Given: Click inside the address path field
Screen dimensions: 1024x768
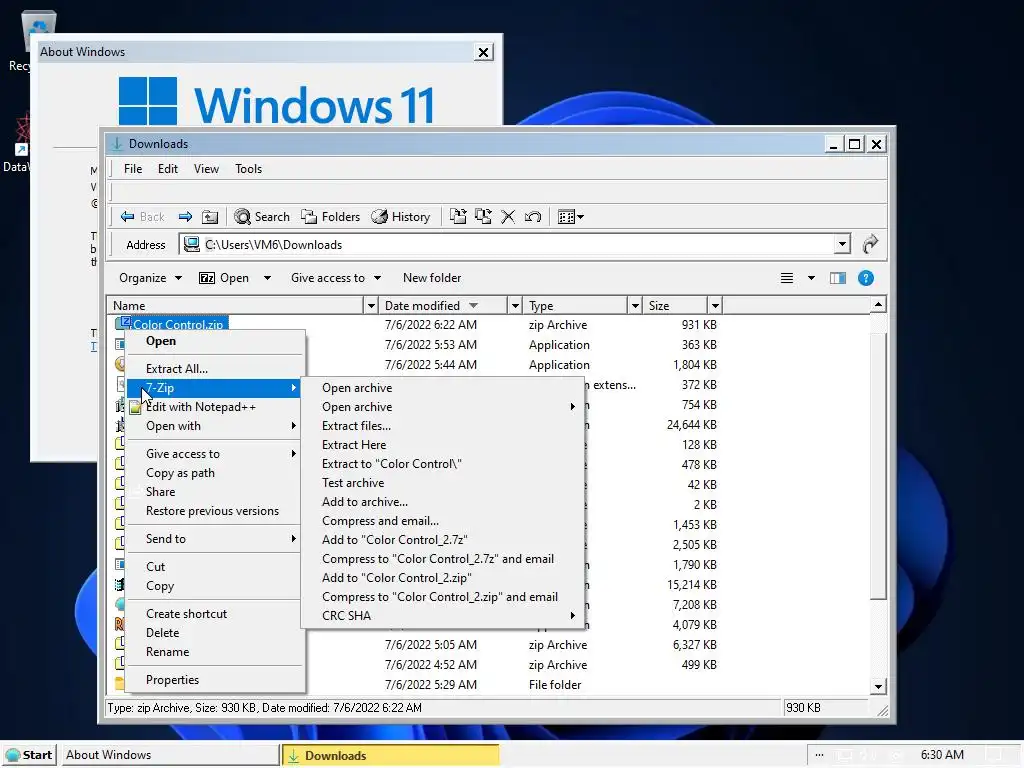Looking at the screenshot, I should click(x=516, y=244).
